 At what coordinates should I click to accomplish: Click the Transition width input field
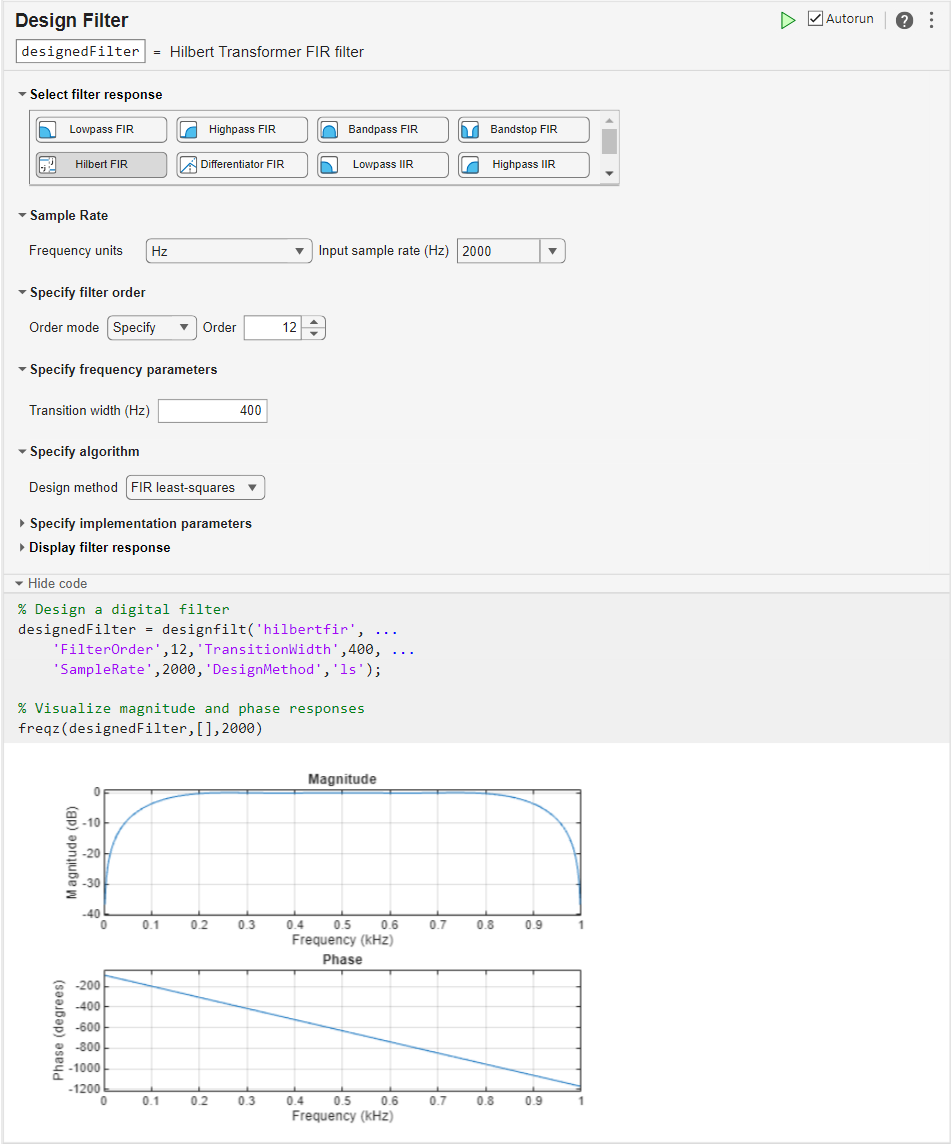[x=212, y=410]
